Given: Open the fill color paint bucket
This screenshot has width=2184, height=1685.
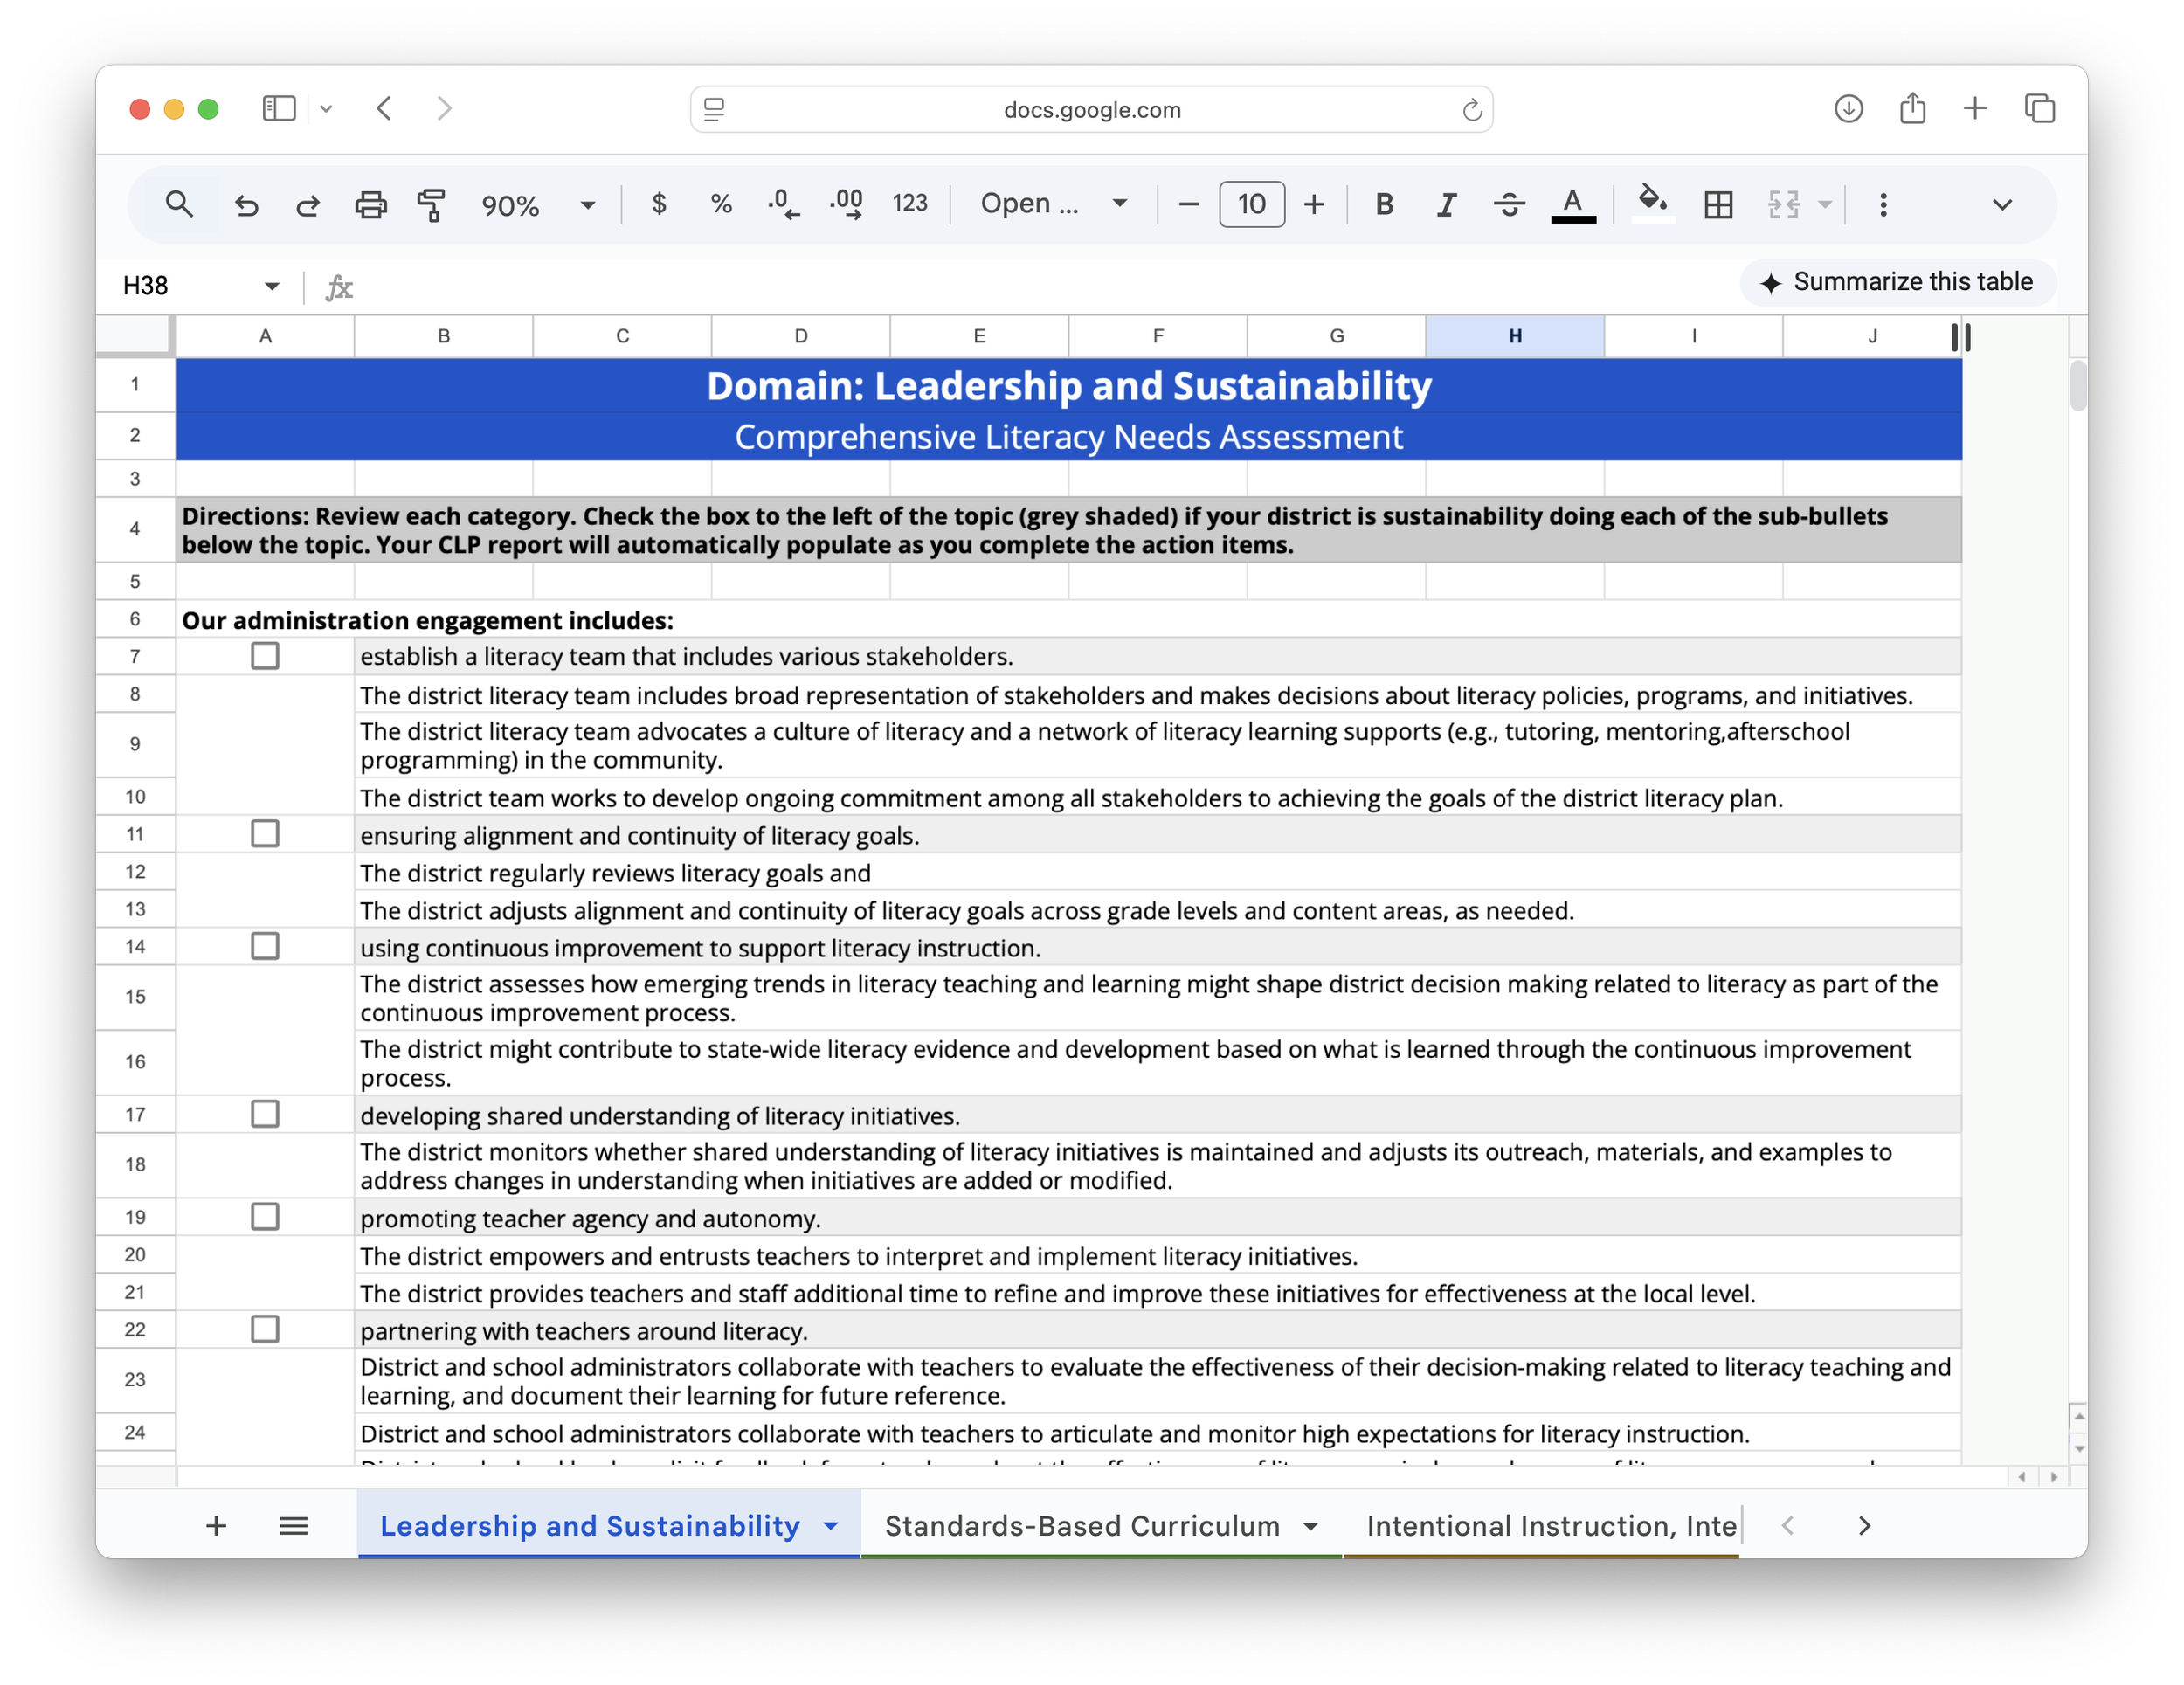Looking at the screenshot, I should click(x=1651, y=203).
